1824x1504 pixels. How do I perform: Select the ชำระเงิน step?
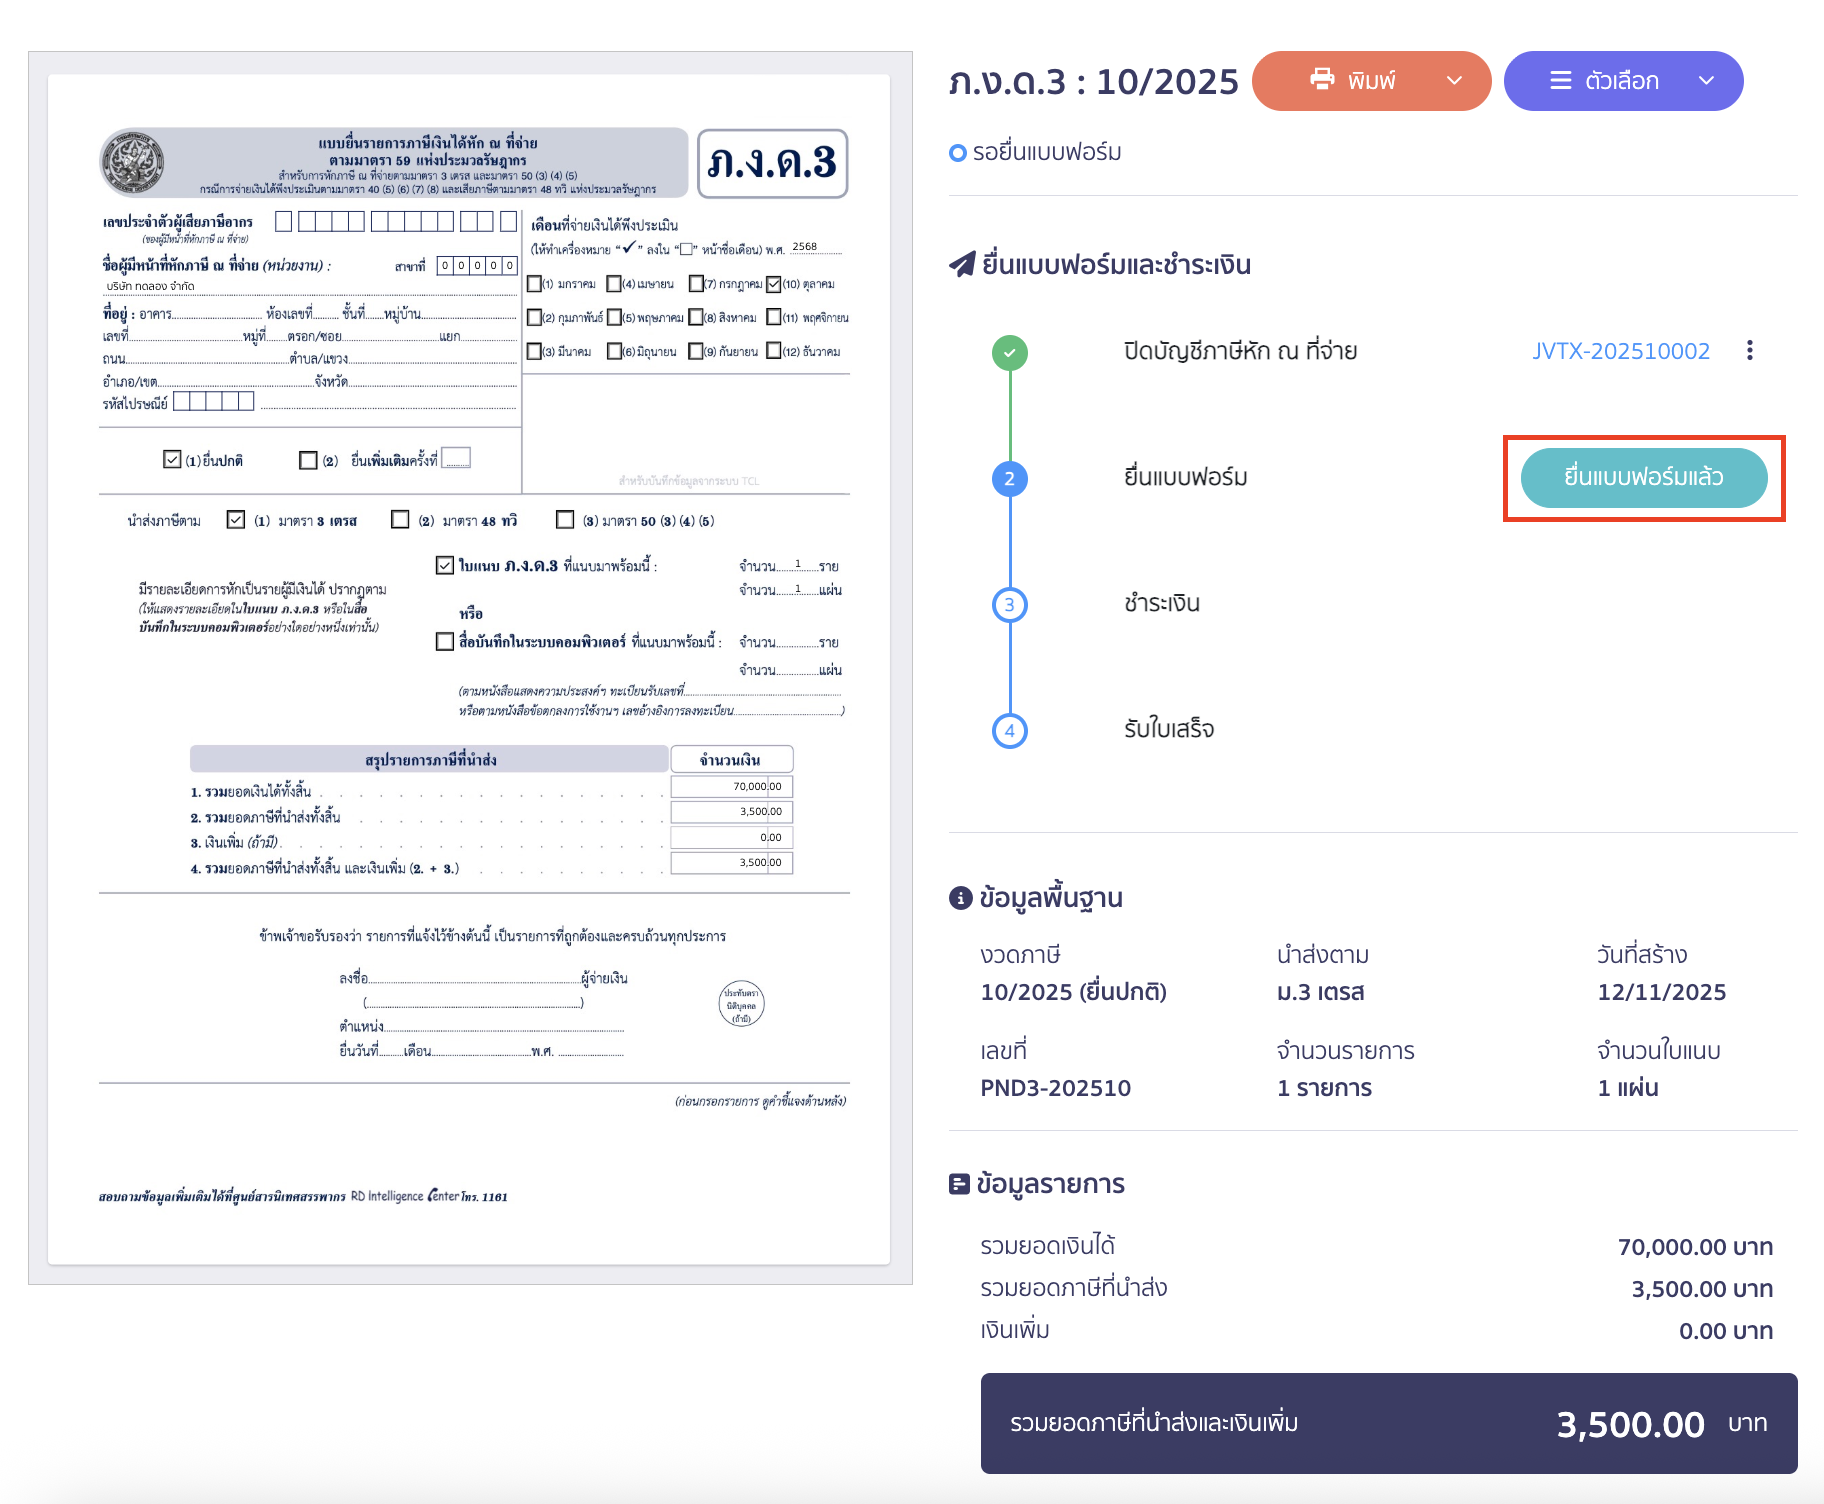pyautogui.click(x=1161, y=604)
